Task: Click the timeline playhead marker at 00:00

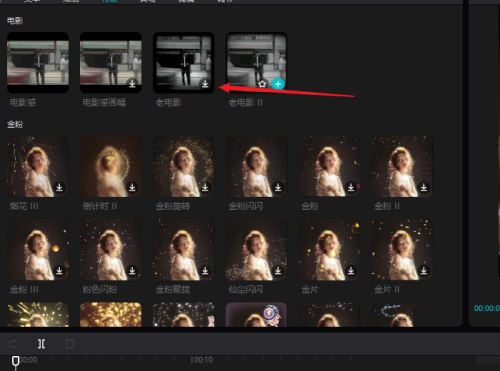Action: pos(15,361)
